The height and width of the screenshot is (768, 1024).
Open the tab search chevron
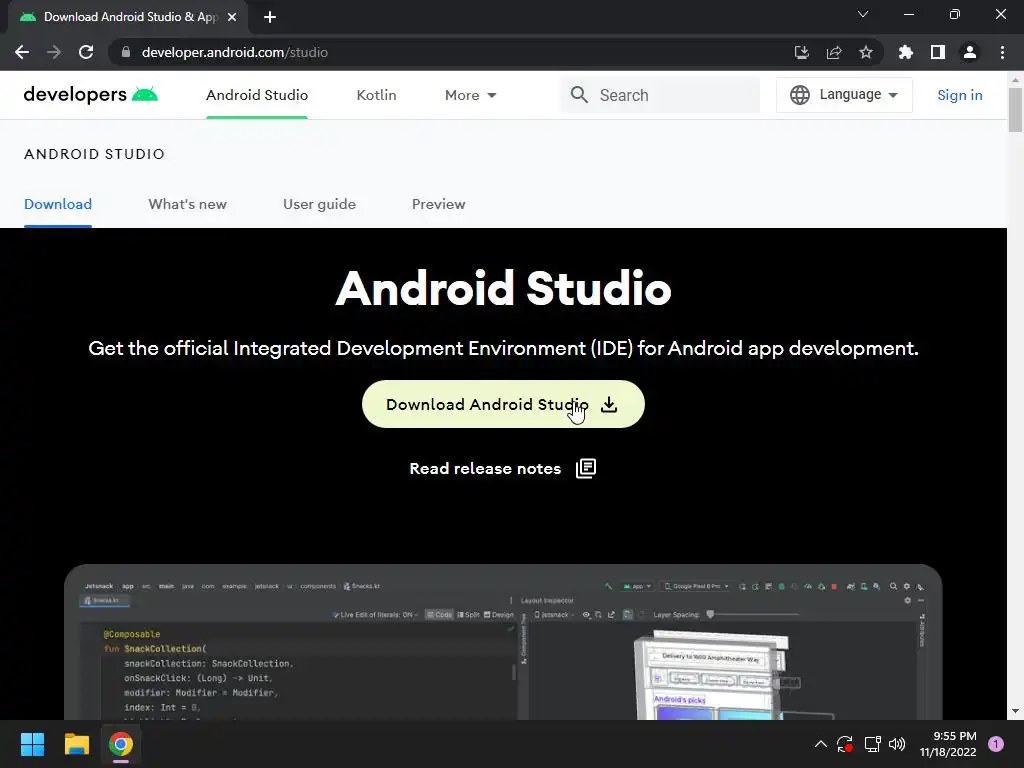863,14
